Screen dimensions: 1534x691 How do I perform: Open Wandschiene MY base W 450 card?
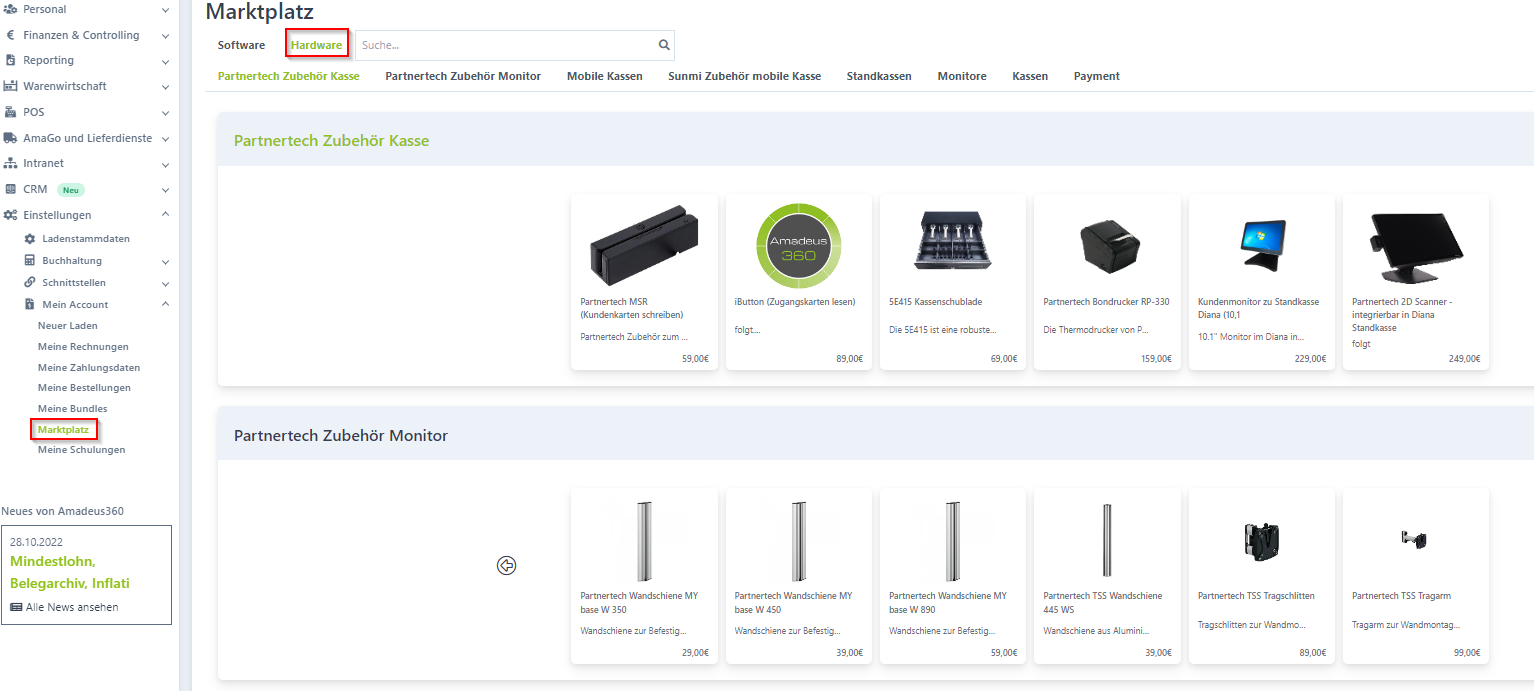tap(799, 576)
